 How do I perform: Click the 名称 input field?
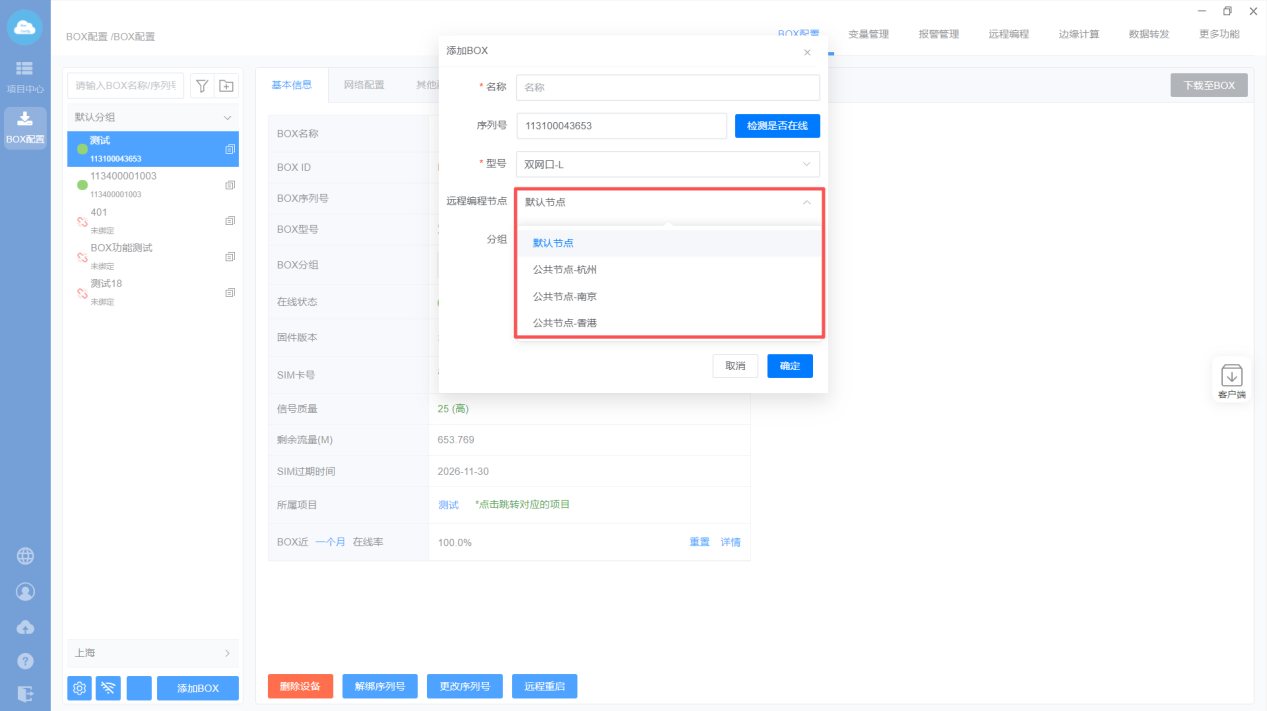[667, 88]
